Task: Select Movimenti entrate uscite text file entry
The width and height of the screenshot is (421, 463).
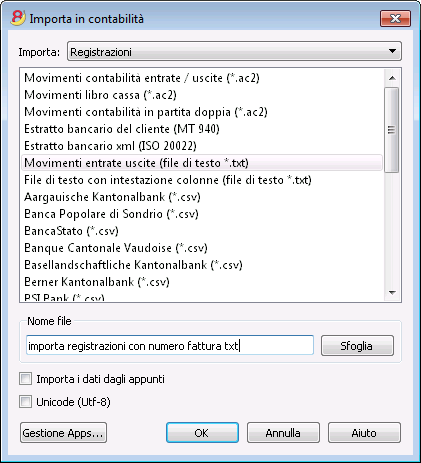Action: [x=202, y=163]
